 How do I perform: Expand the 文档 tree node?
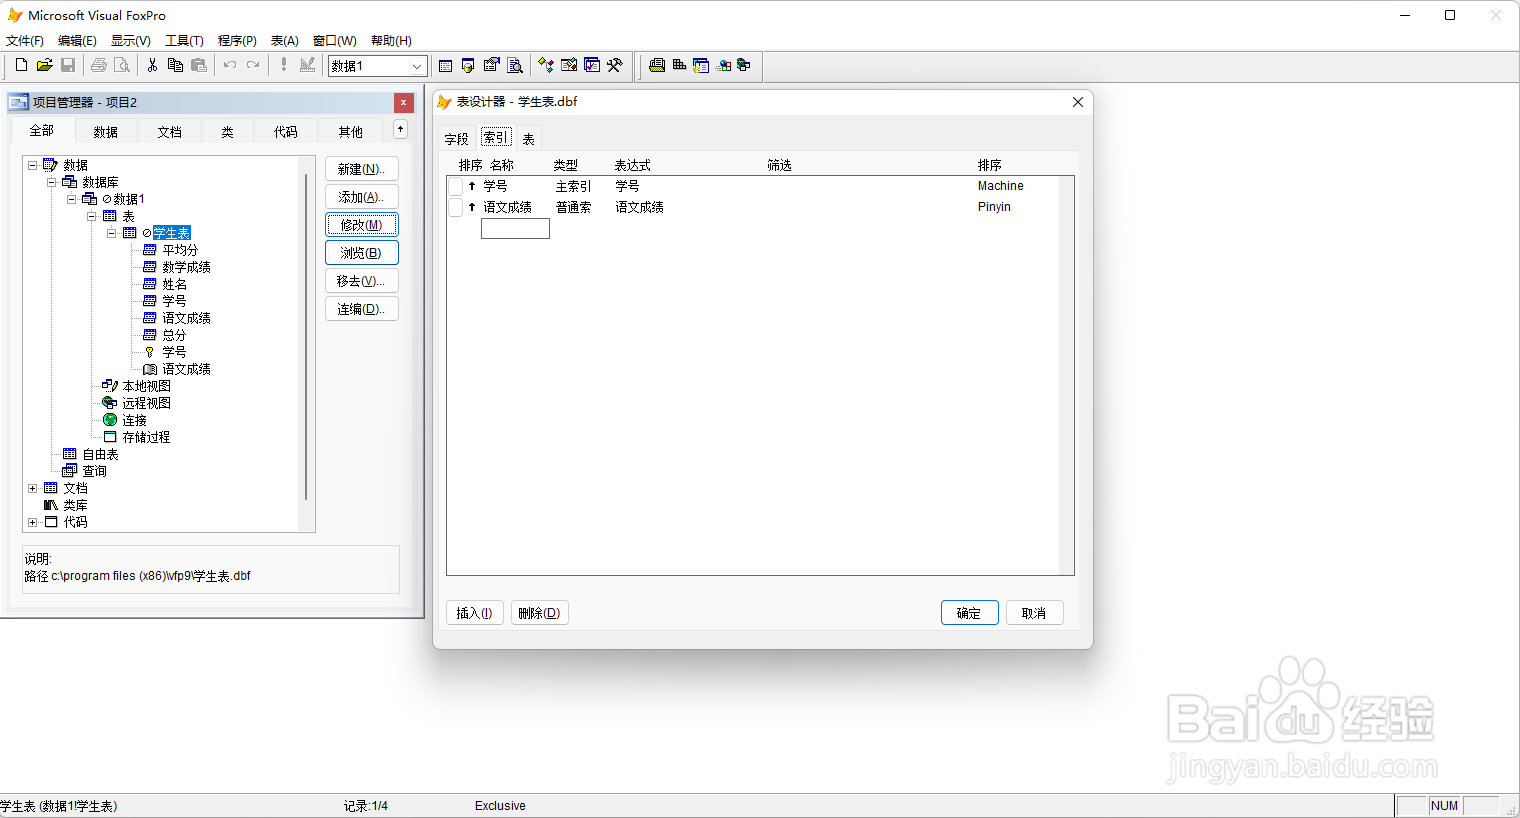31,487
